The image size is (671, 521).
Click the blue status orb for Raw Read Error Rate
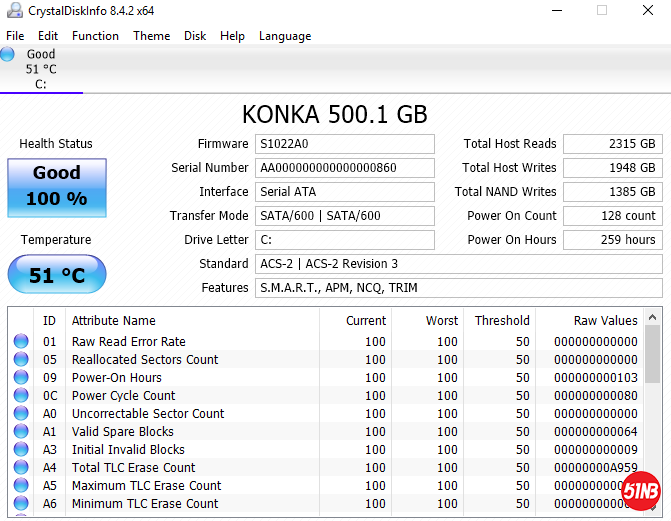tap(21, 342)
